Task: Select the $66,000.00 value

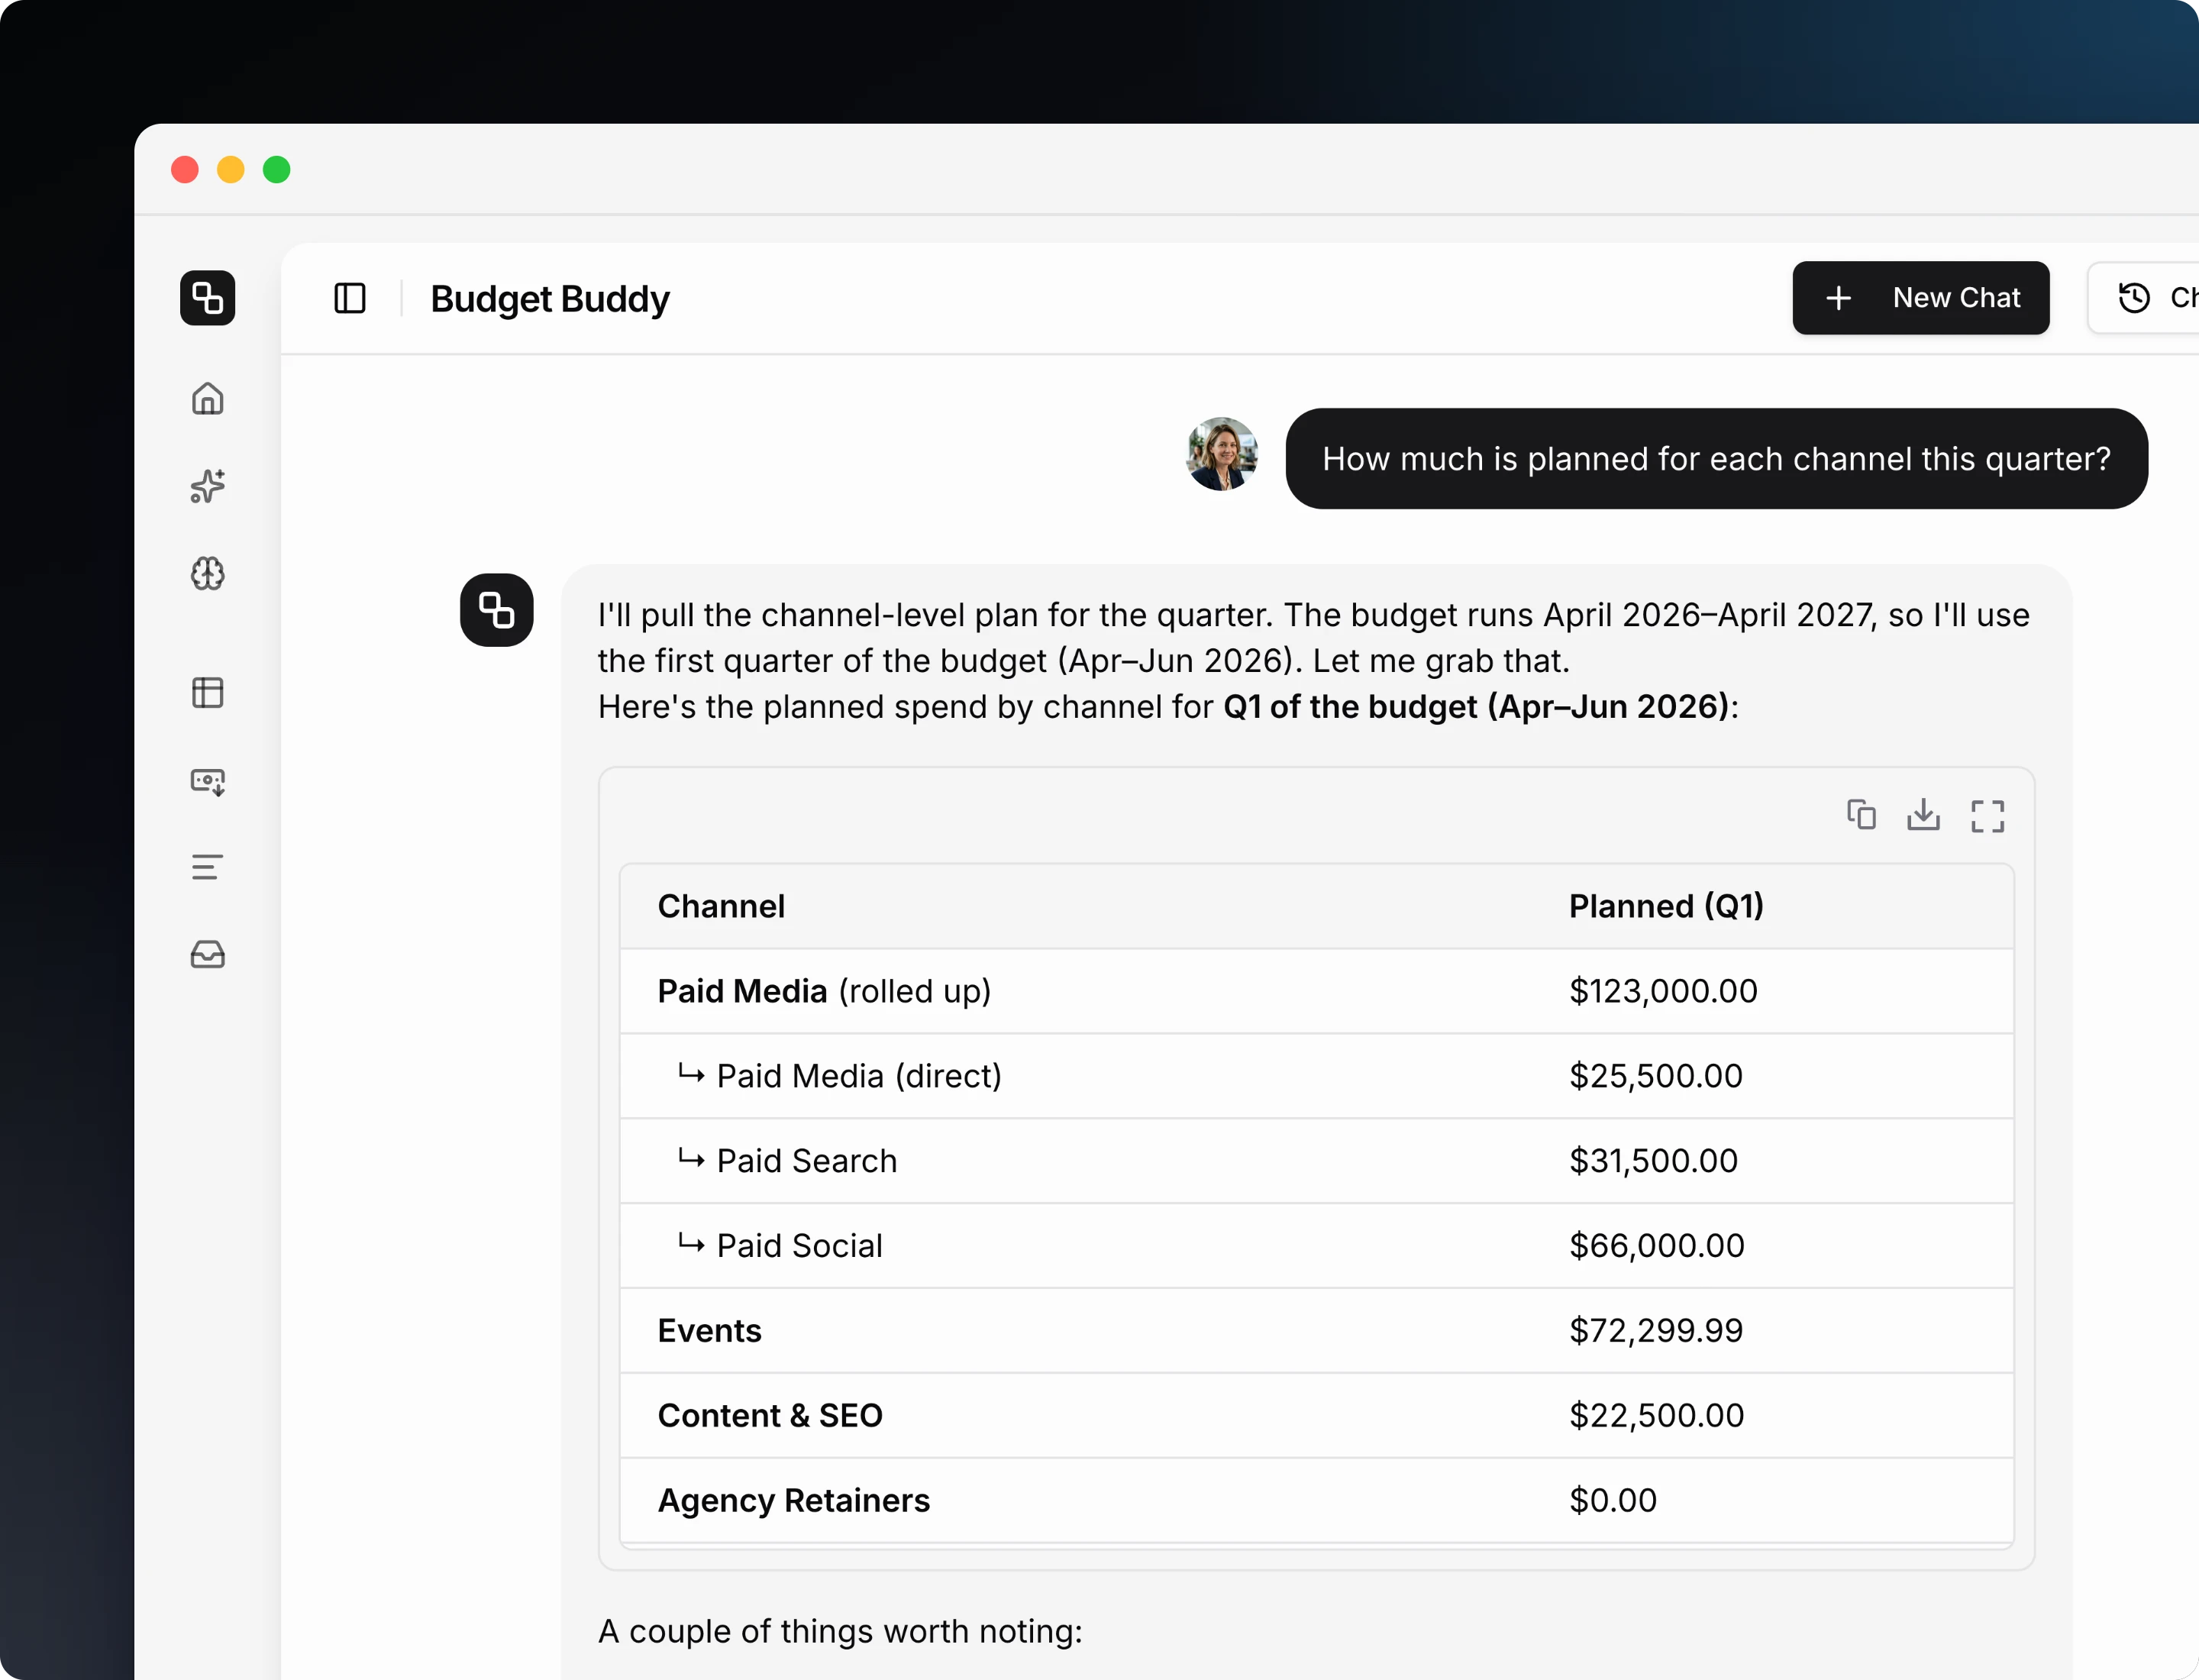Action: 1657,1246
